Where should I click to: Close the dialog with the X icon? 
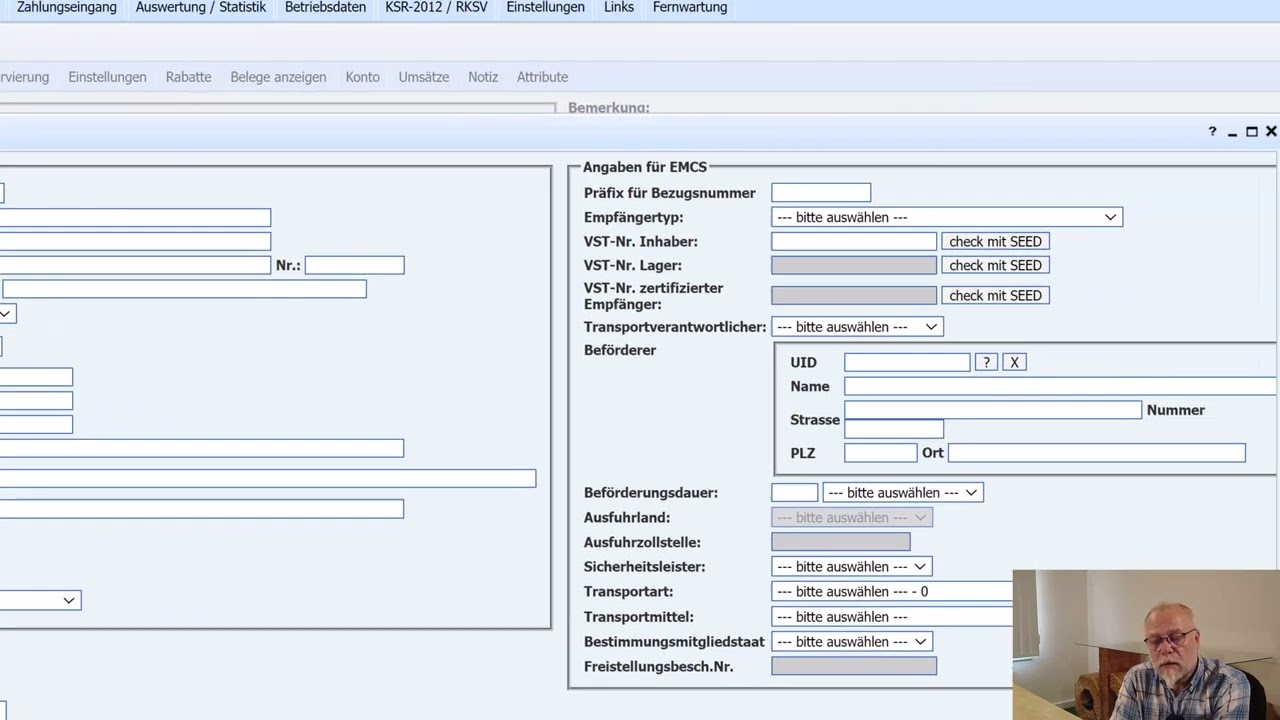pyautogui.click(x=1271, y=132)
